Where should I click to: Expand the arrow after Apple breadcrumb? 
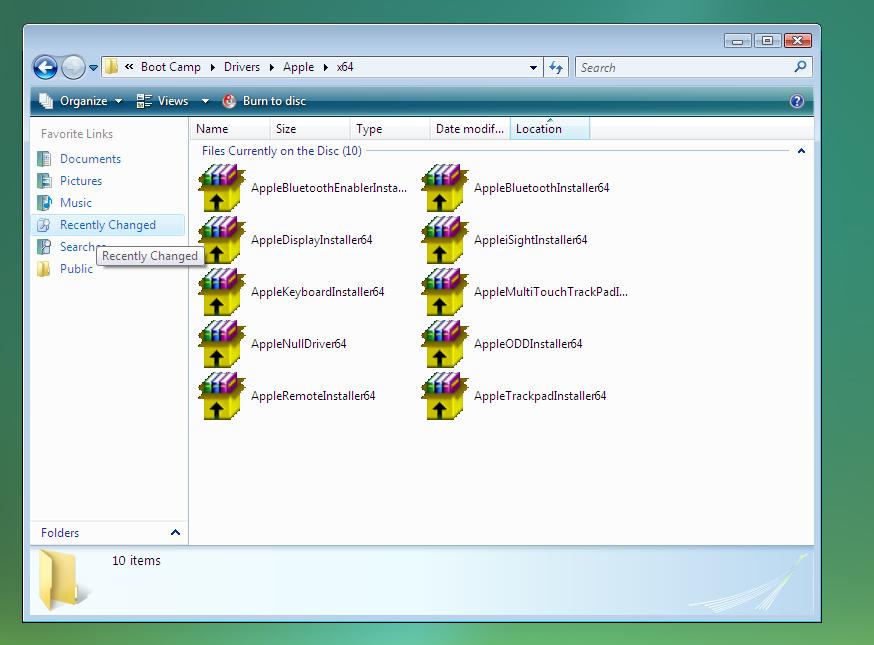pos(326,67)
